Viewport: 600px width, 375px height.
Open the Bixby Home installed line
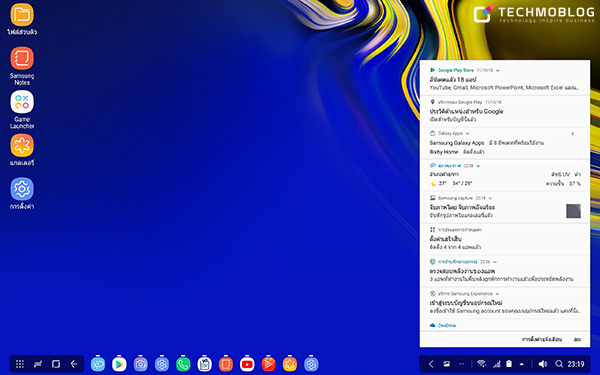click(x=457, y=152)
